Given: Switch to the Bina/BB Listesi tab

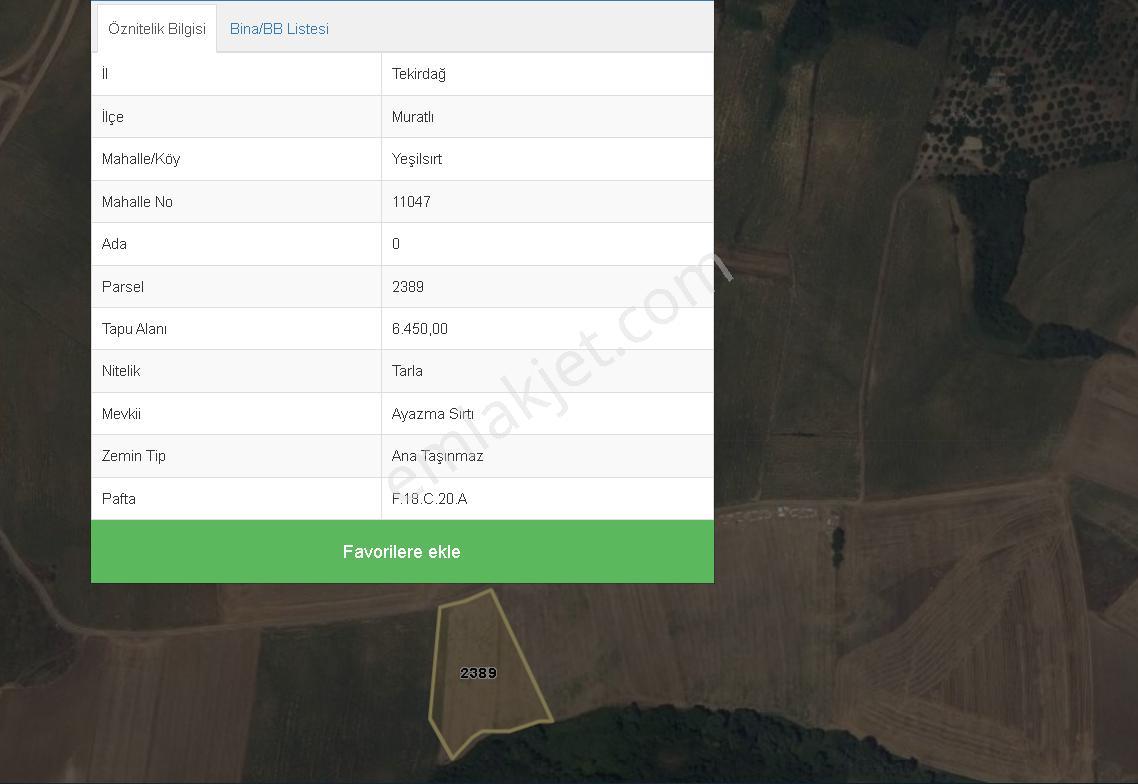Looking at the screenshot, I should pos(279,29).
